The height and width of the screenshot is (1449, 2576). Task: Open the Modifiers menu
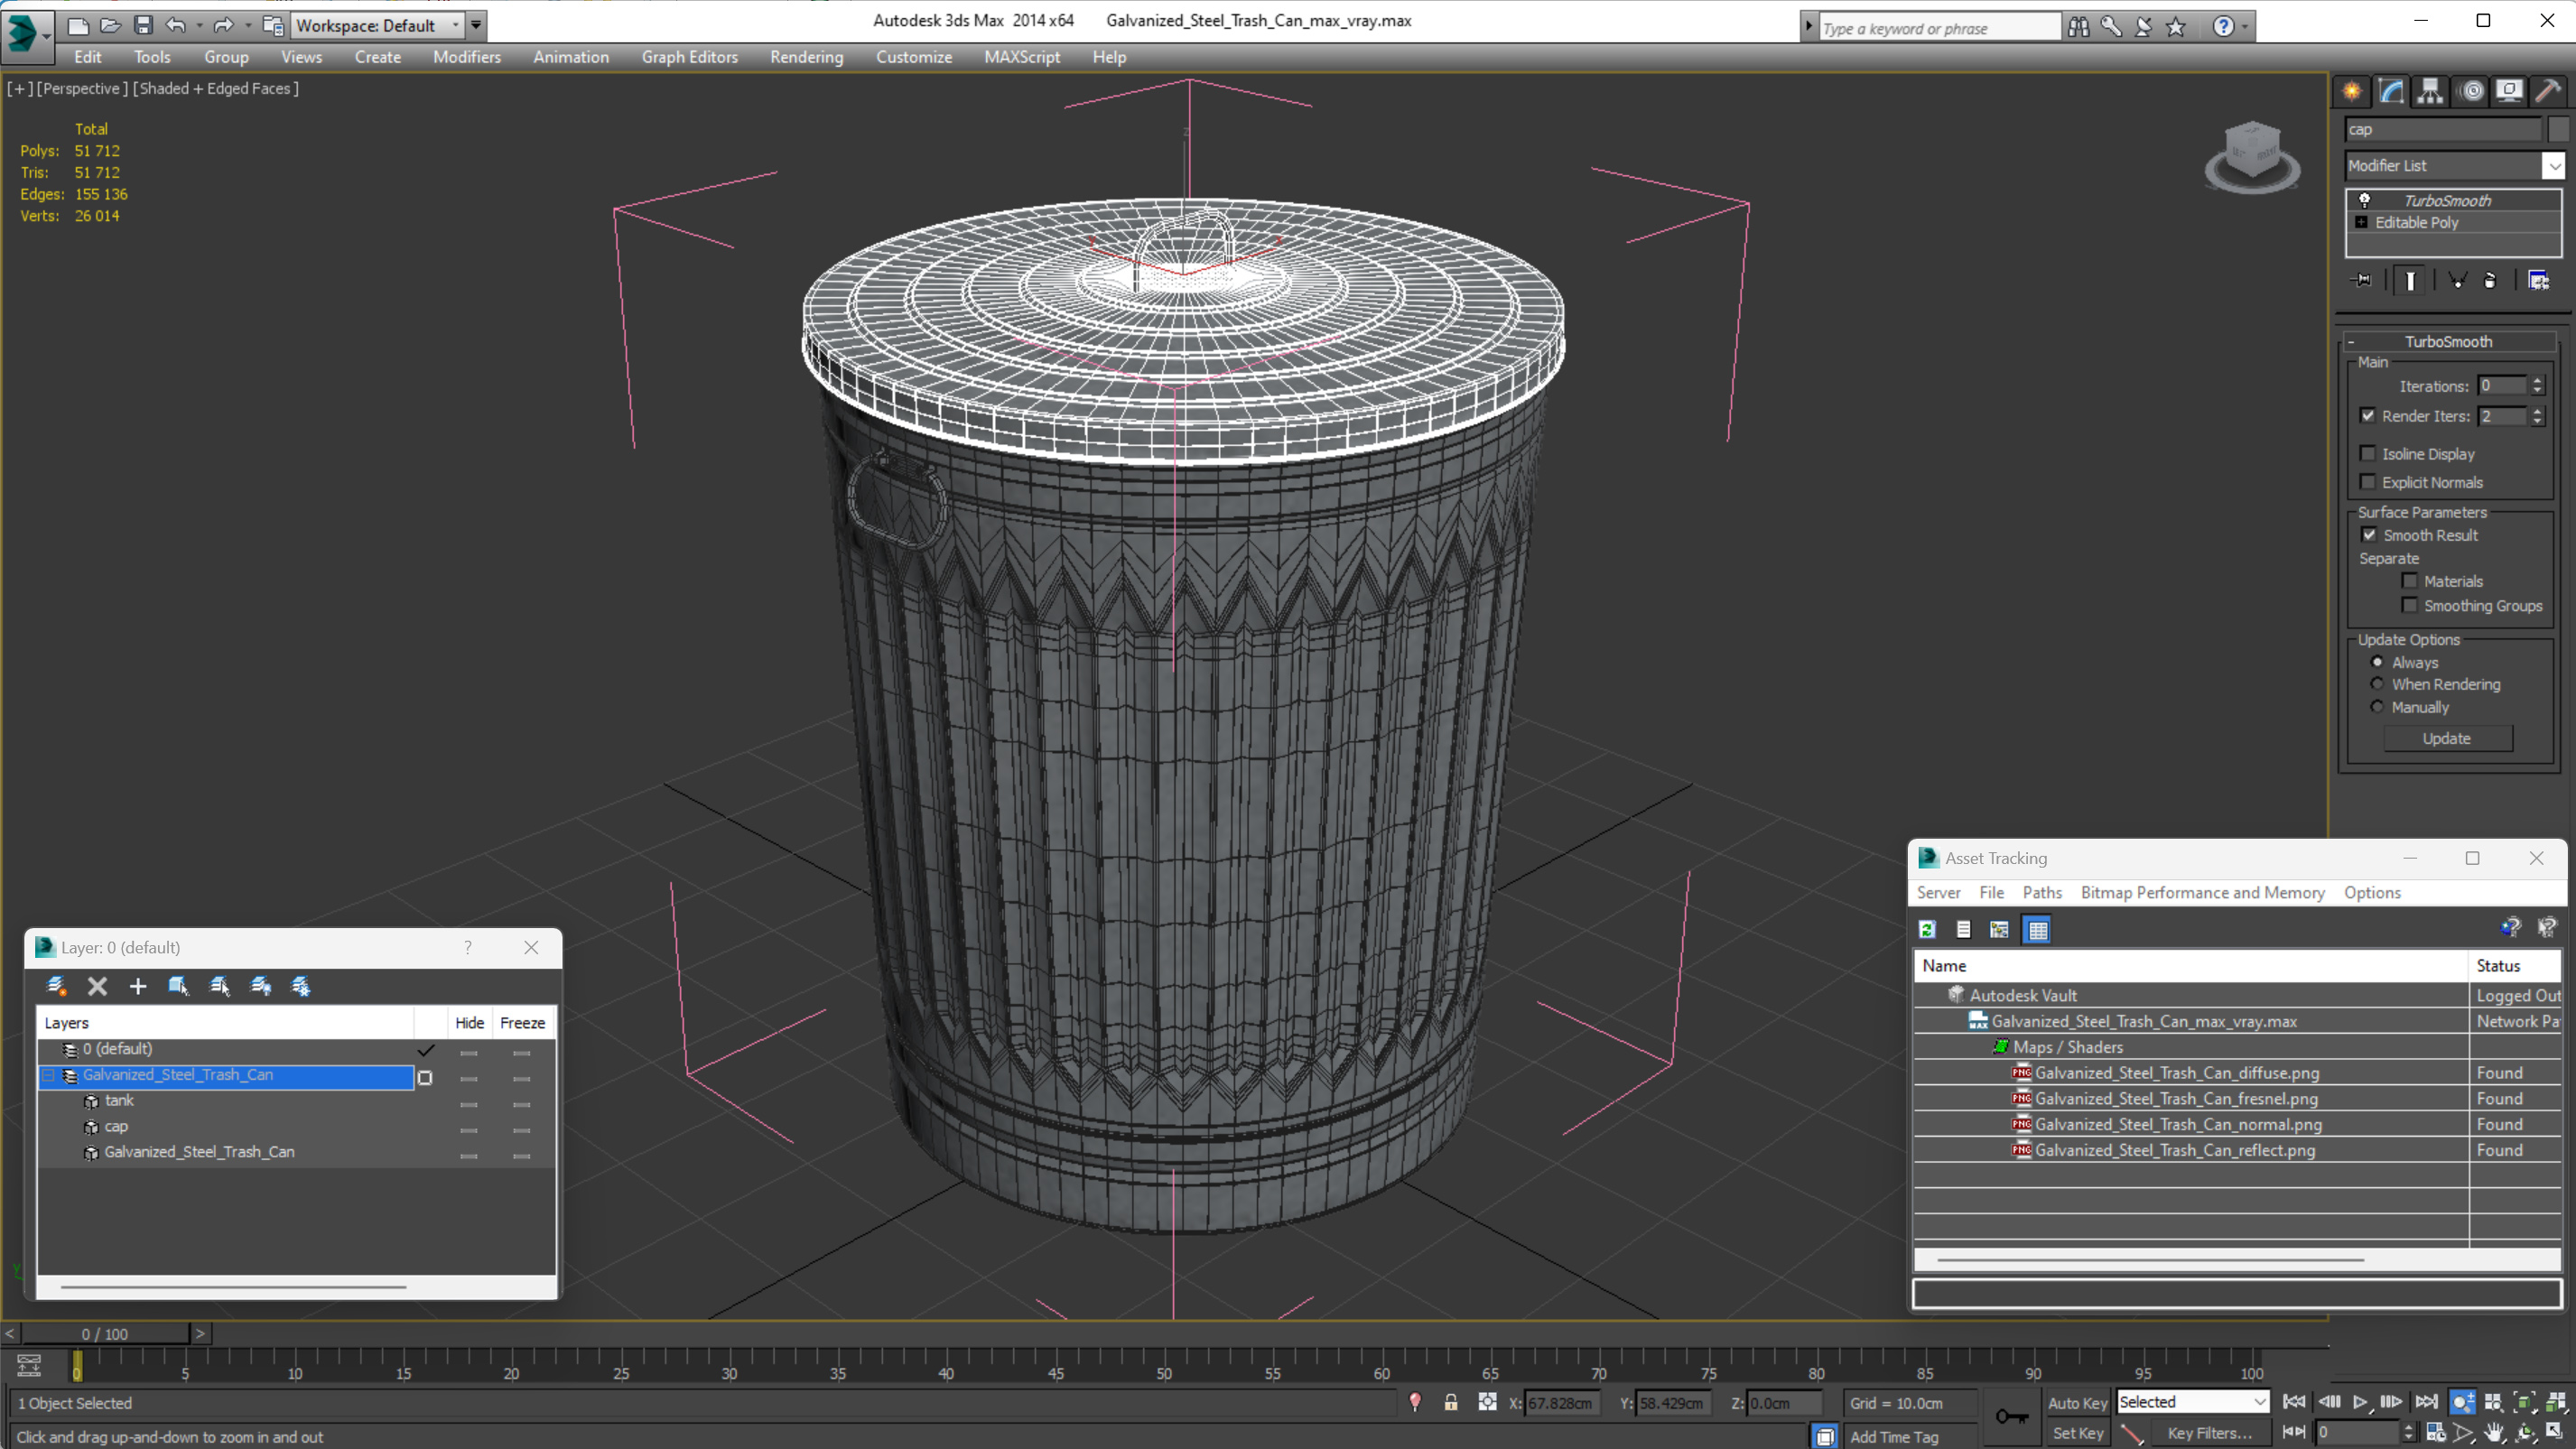point(466,57)
